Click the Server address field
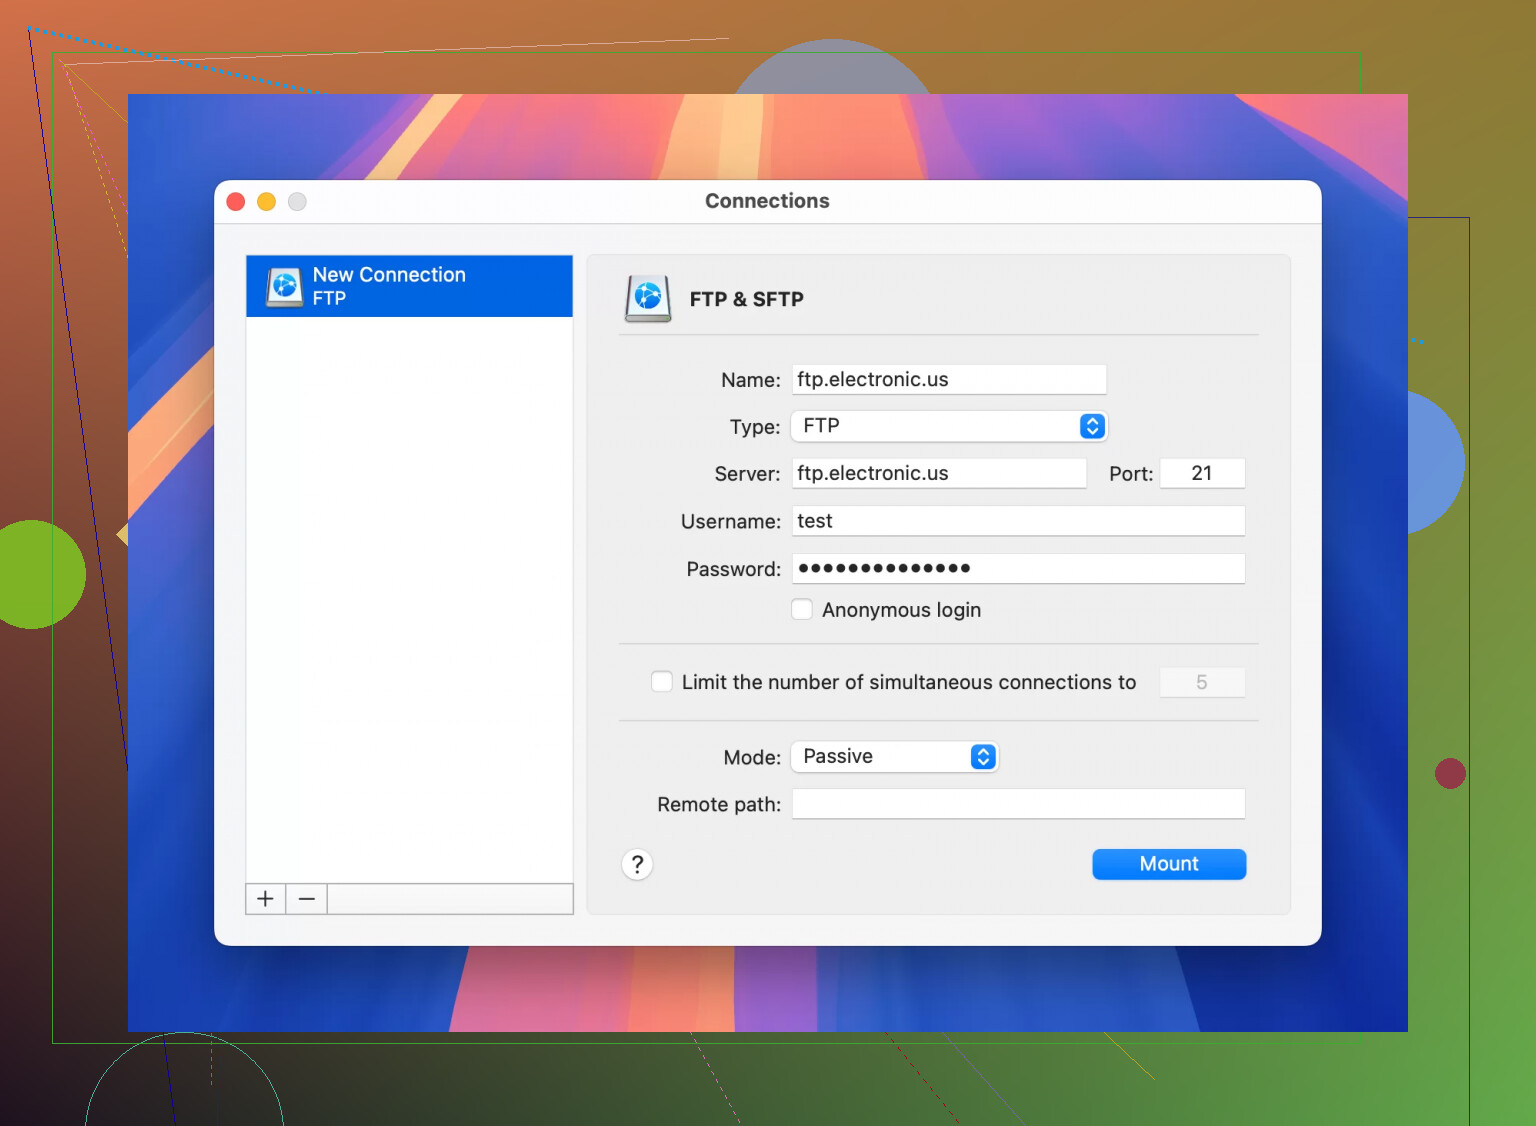1536x1126 pixels. [x=939, y=473]
